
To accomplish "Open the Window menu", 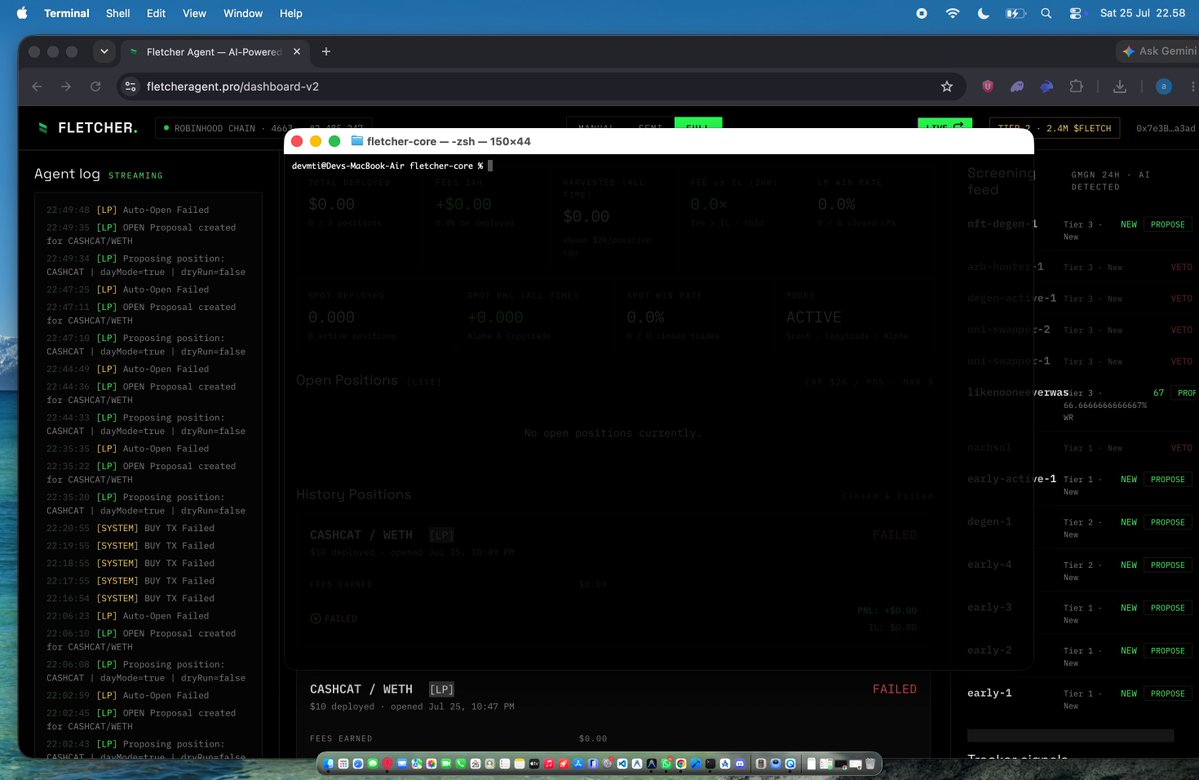I will [243, 13].
